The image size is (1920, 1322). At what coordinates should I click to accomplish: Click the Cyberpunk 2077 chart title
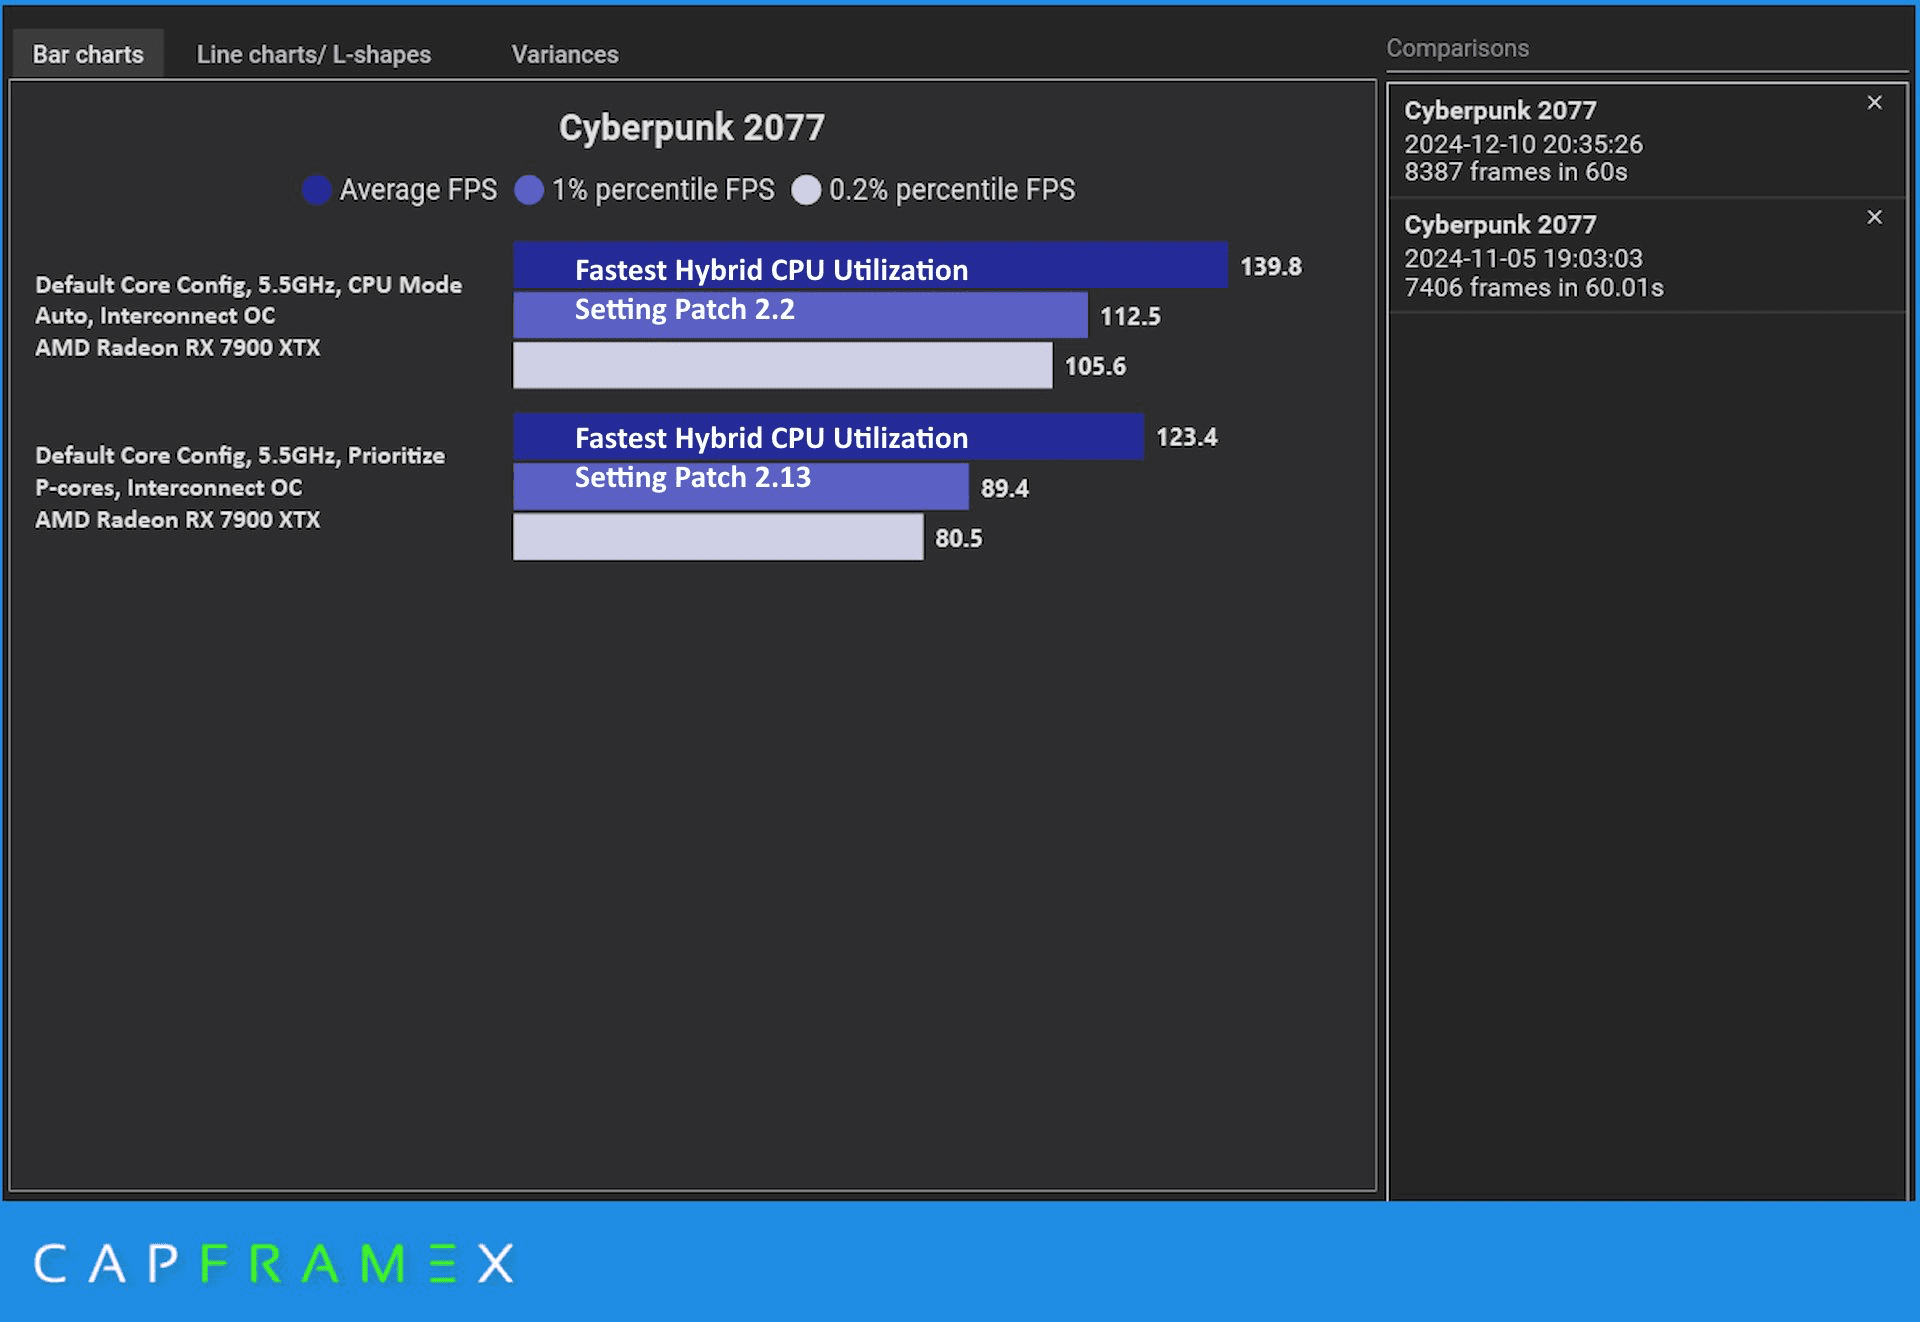point(692,128)
